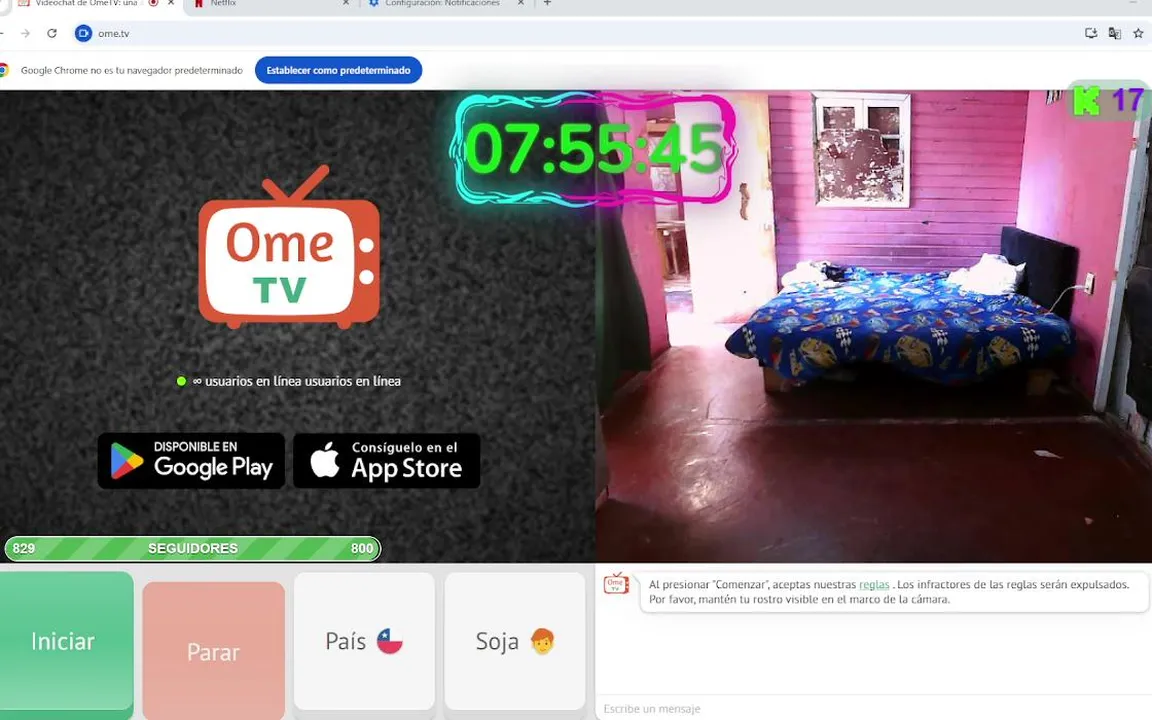
Task: Click the reglas link in chat
Action: coord(874,585)
